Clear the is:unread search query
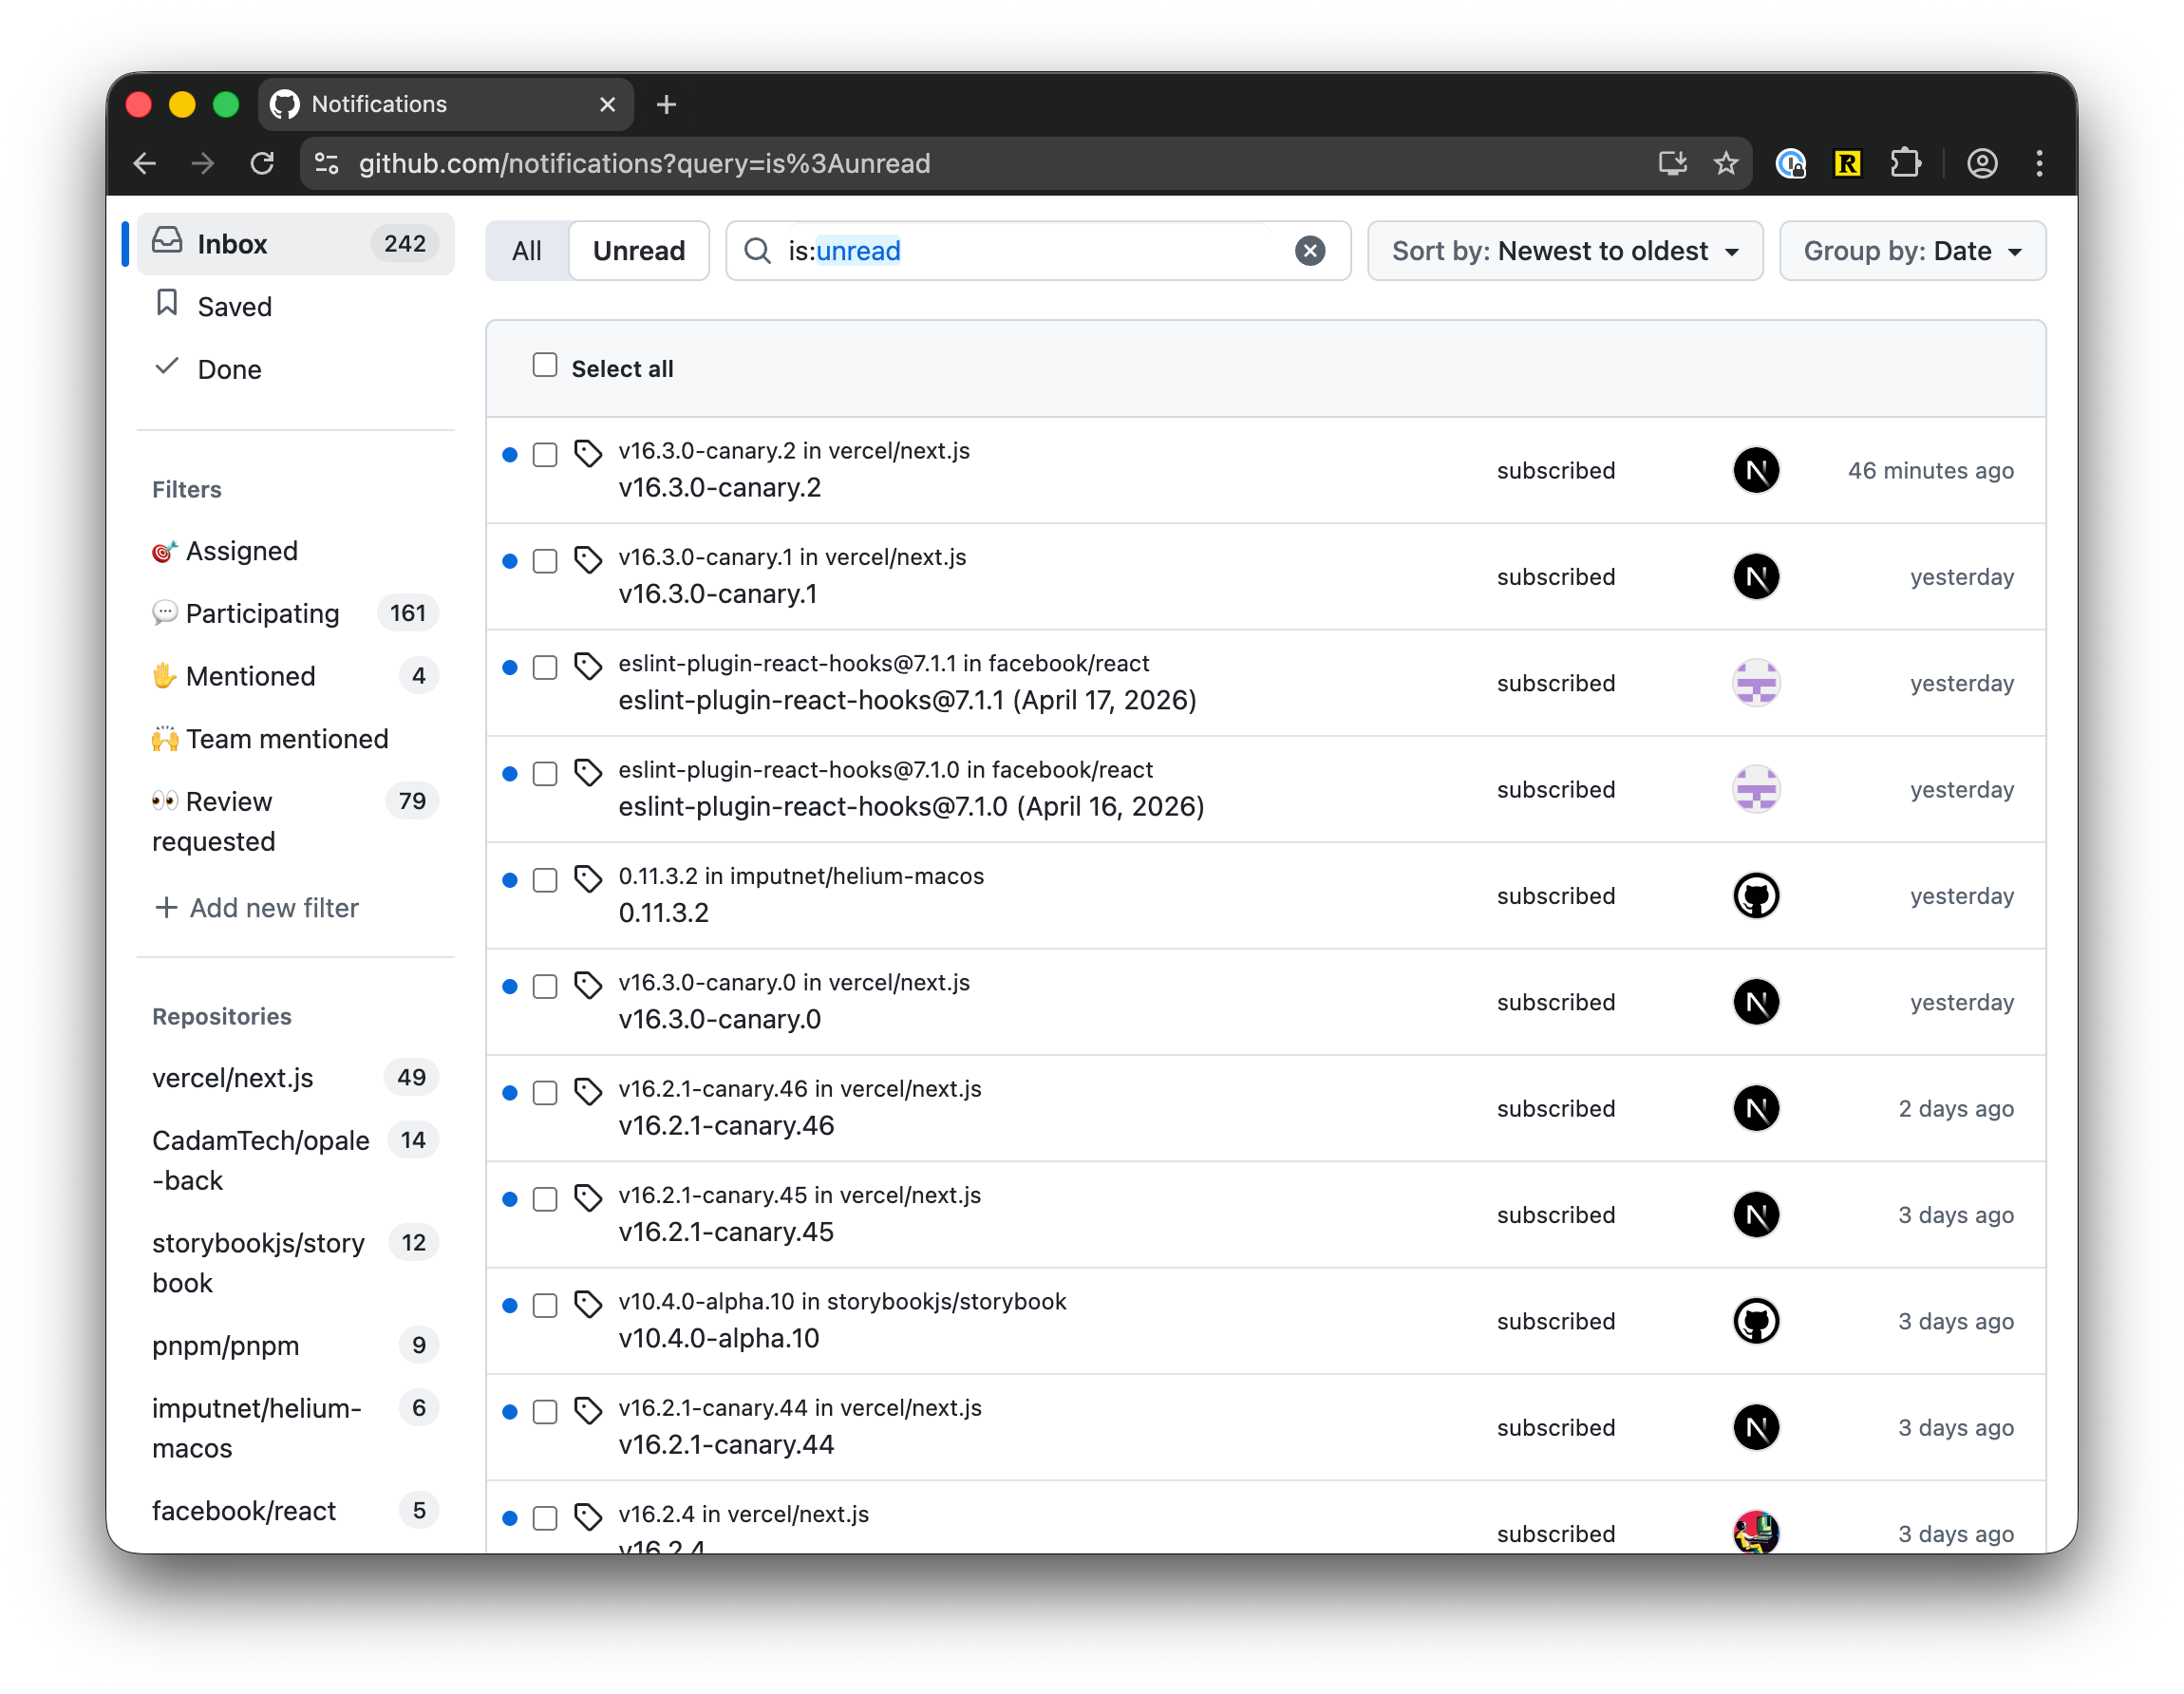The image size is (2184, 1694). [1310, 250]
